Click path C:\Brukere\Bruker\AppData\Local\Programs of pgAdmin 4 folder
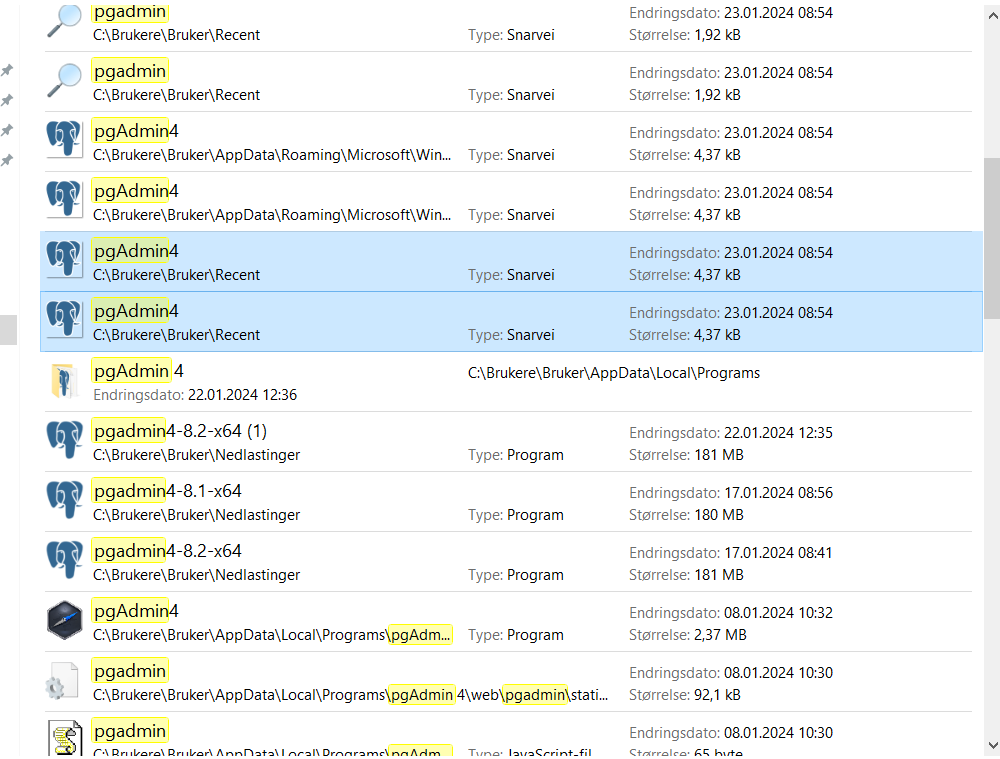This screenshot has width=1000, height=759. click(x=614, y=373)
